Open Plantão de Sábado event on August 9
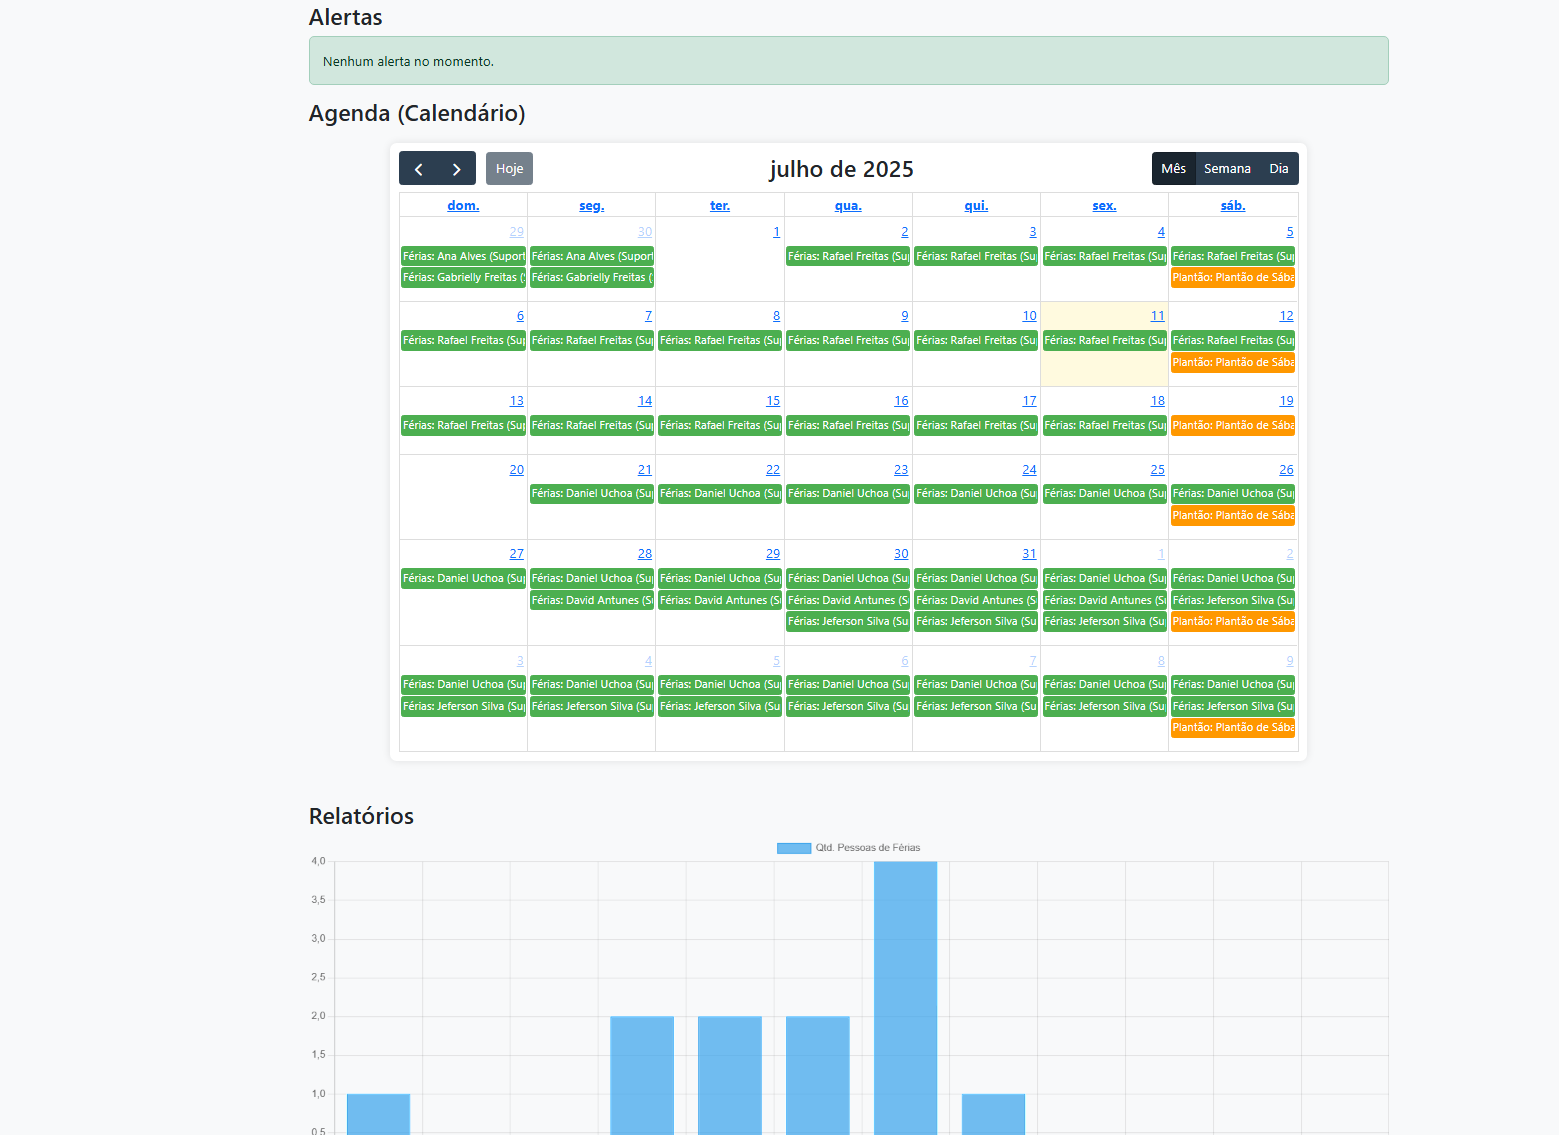1559x1135 pixels. [x=1233, y=728]
